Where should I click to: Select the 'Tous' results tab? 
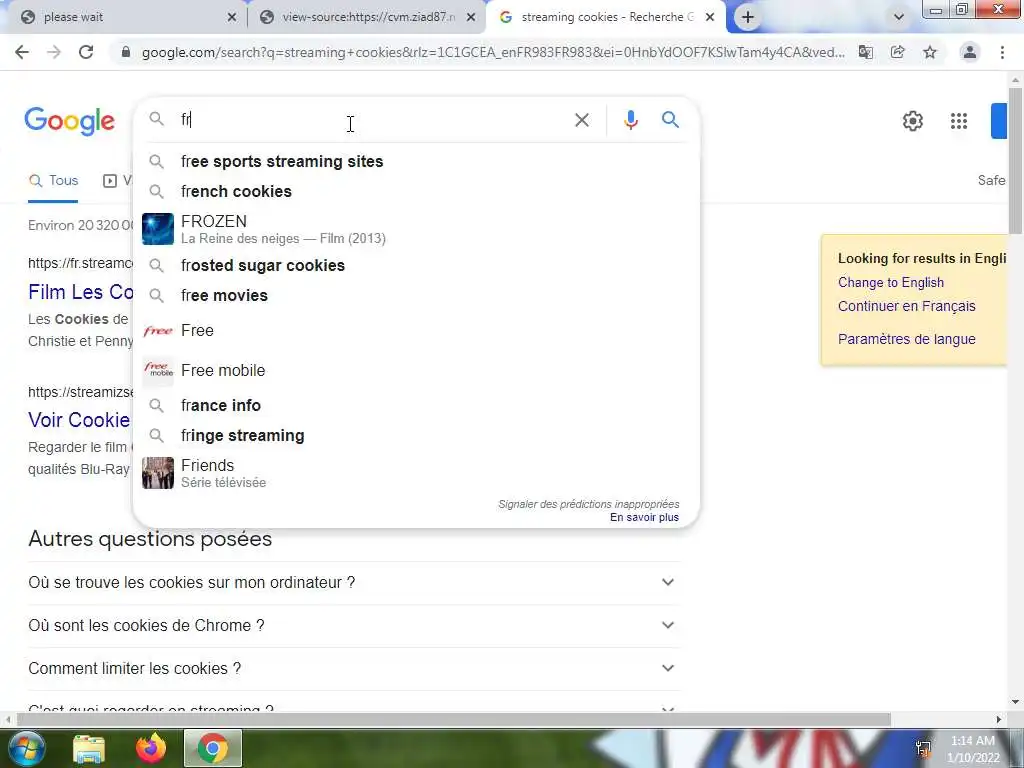[53, 180]
